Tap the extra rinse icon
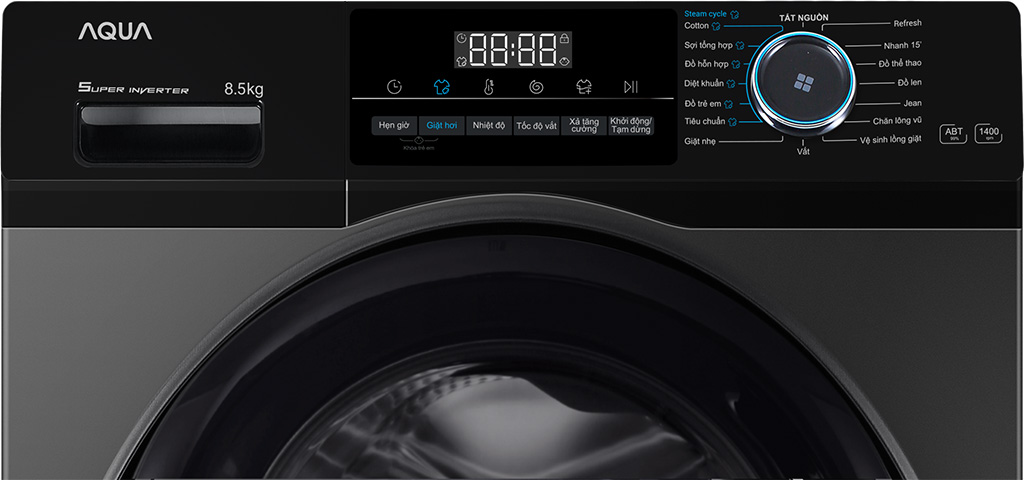 click(x=583, y=87)
